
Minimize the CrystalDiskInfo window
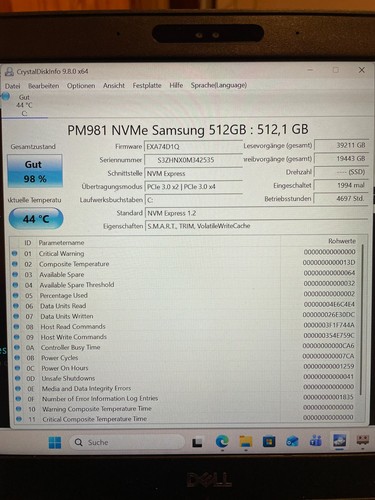[310, 70]
